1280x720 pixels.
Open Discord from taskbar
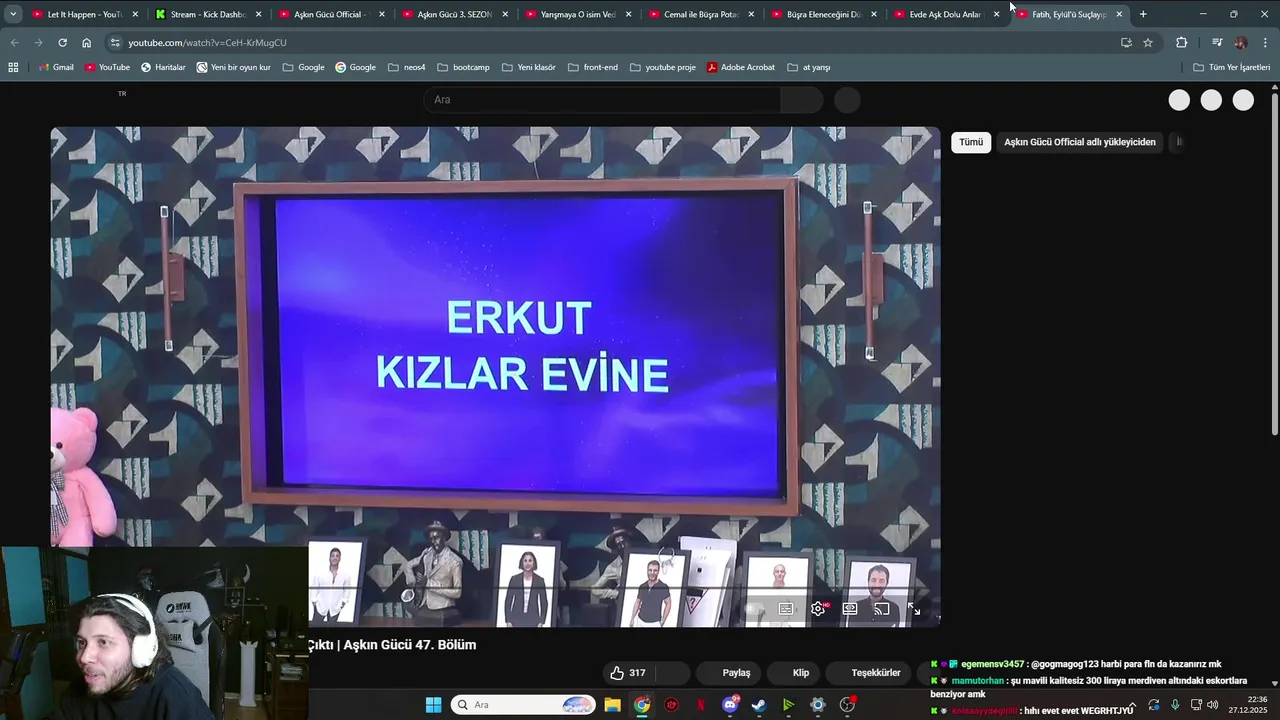[x=730, y=705]
